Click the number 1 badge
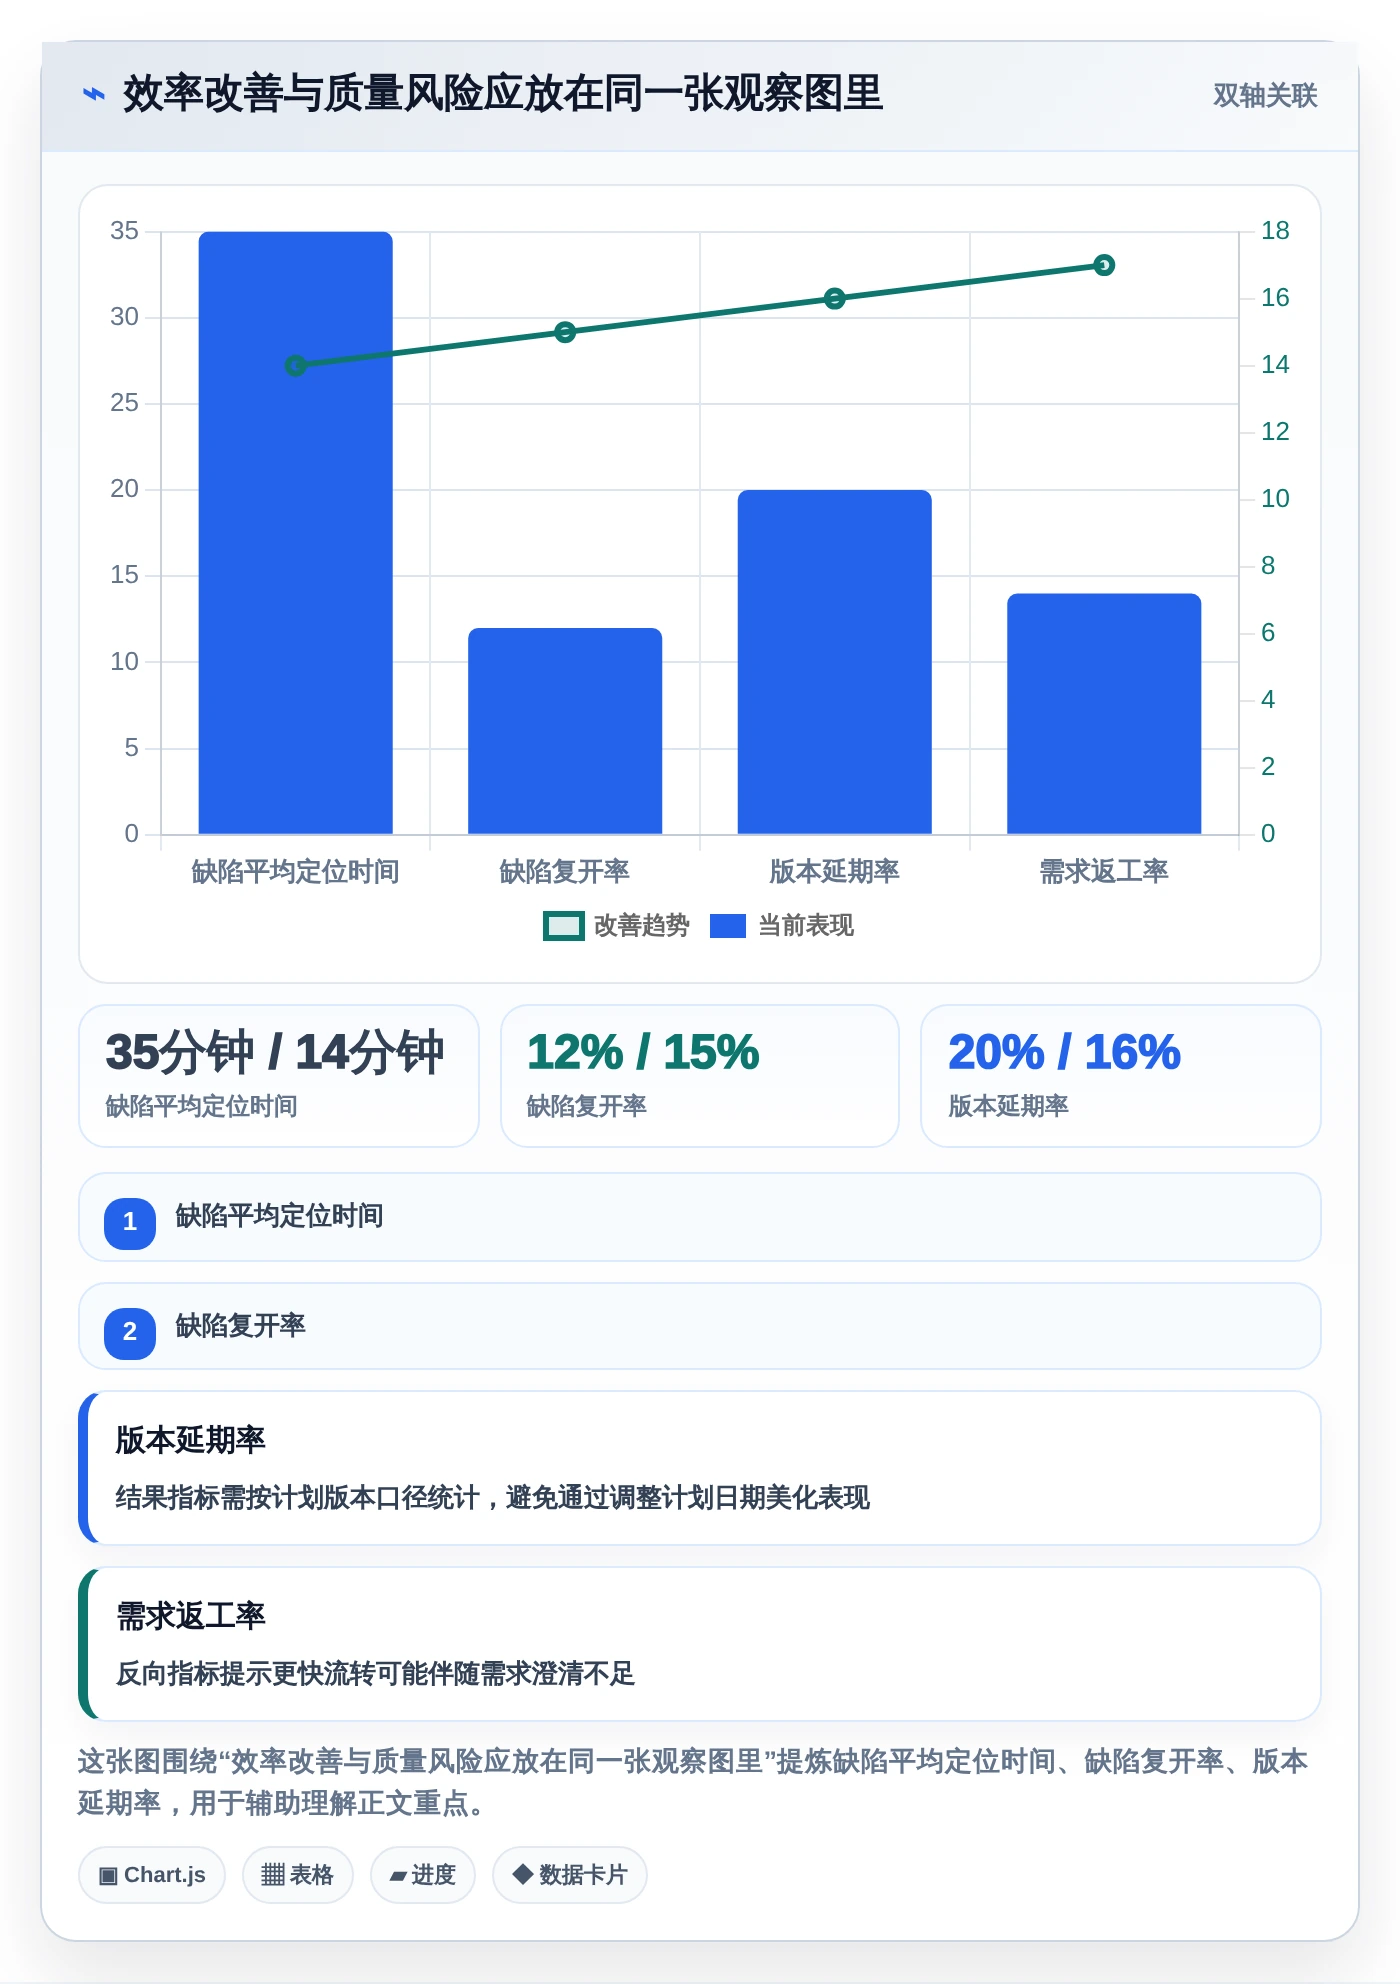This screenshot has height=1984, width=1400. (130, 1222)
